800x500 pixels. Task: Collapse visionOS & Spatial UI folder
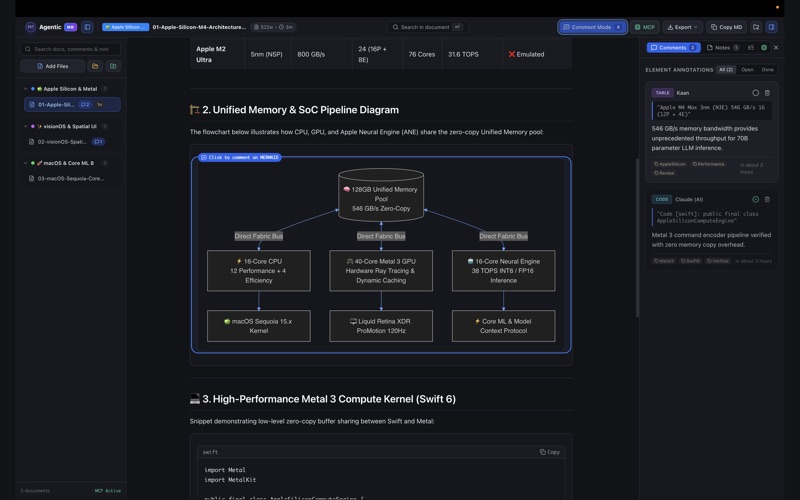[26, 126]
